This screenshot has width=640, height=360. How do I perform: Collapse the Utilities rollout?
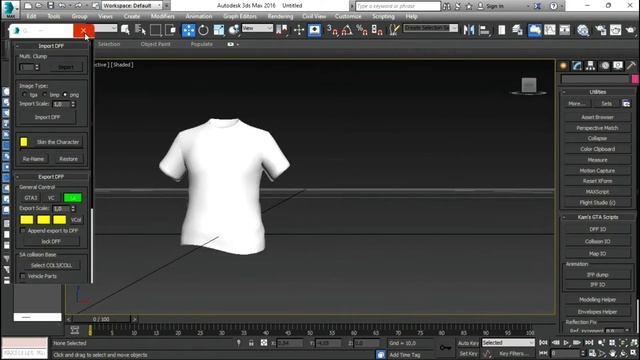(597, 92)
